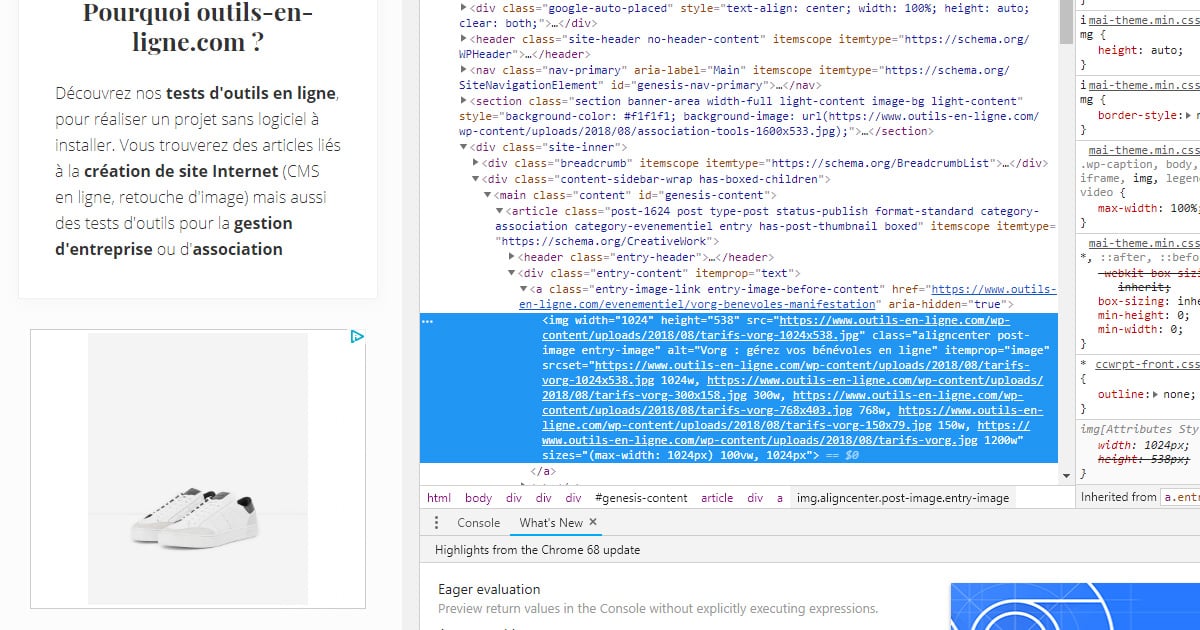Click the bold 'tests d'outils en ligne' text
Image resolution: width=1200 pixels, height=630 pixels.
[x=251, y=93]
